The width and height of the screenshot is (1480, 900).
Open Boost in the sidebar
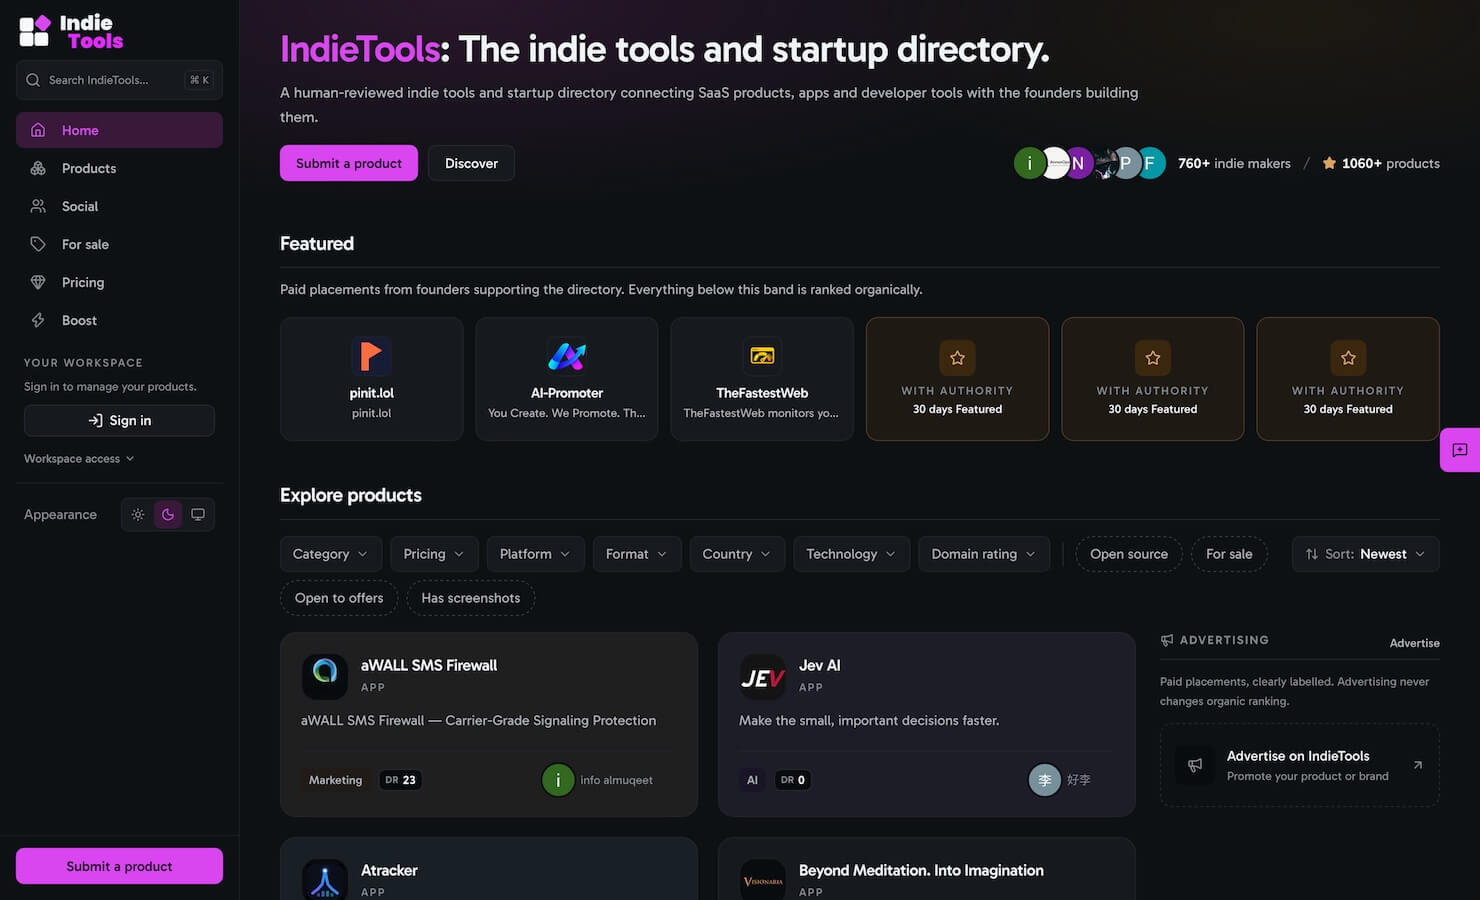119,320
